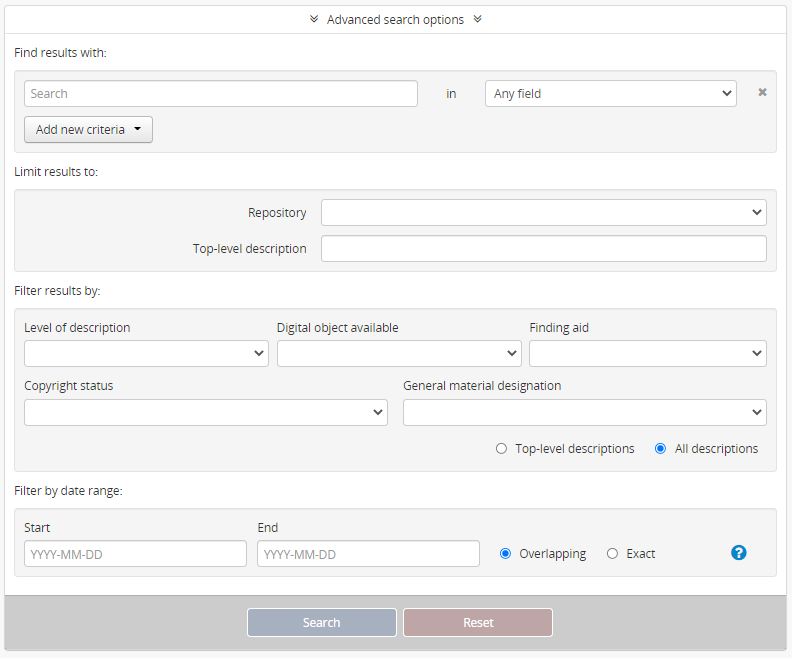The width and height of the screenshot is (792, 658).
Task: Collapse the Advanced search options header
Action: click(x=395, y=19)
